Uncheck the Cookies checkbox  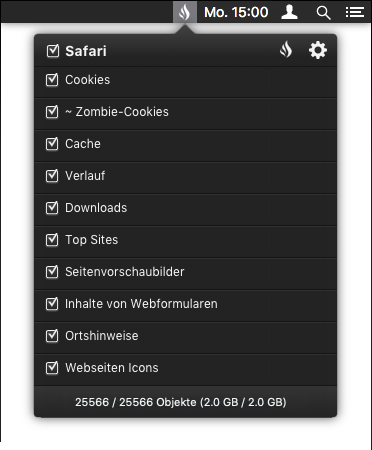coord(52,80)
